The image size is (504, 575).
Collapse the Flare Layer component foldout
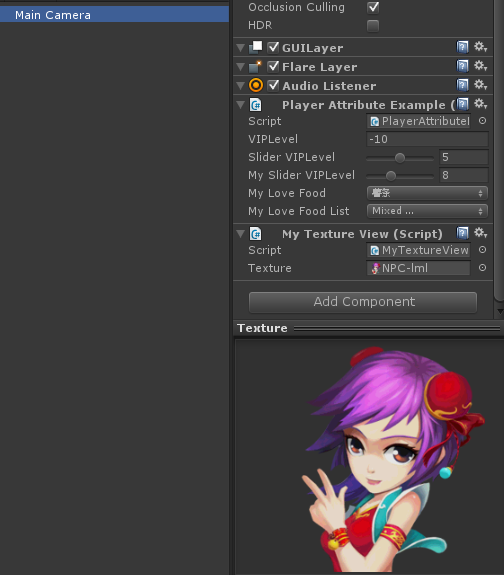click(241, 67)
